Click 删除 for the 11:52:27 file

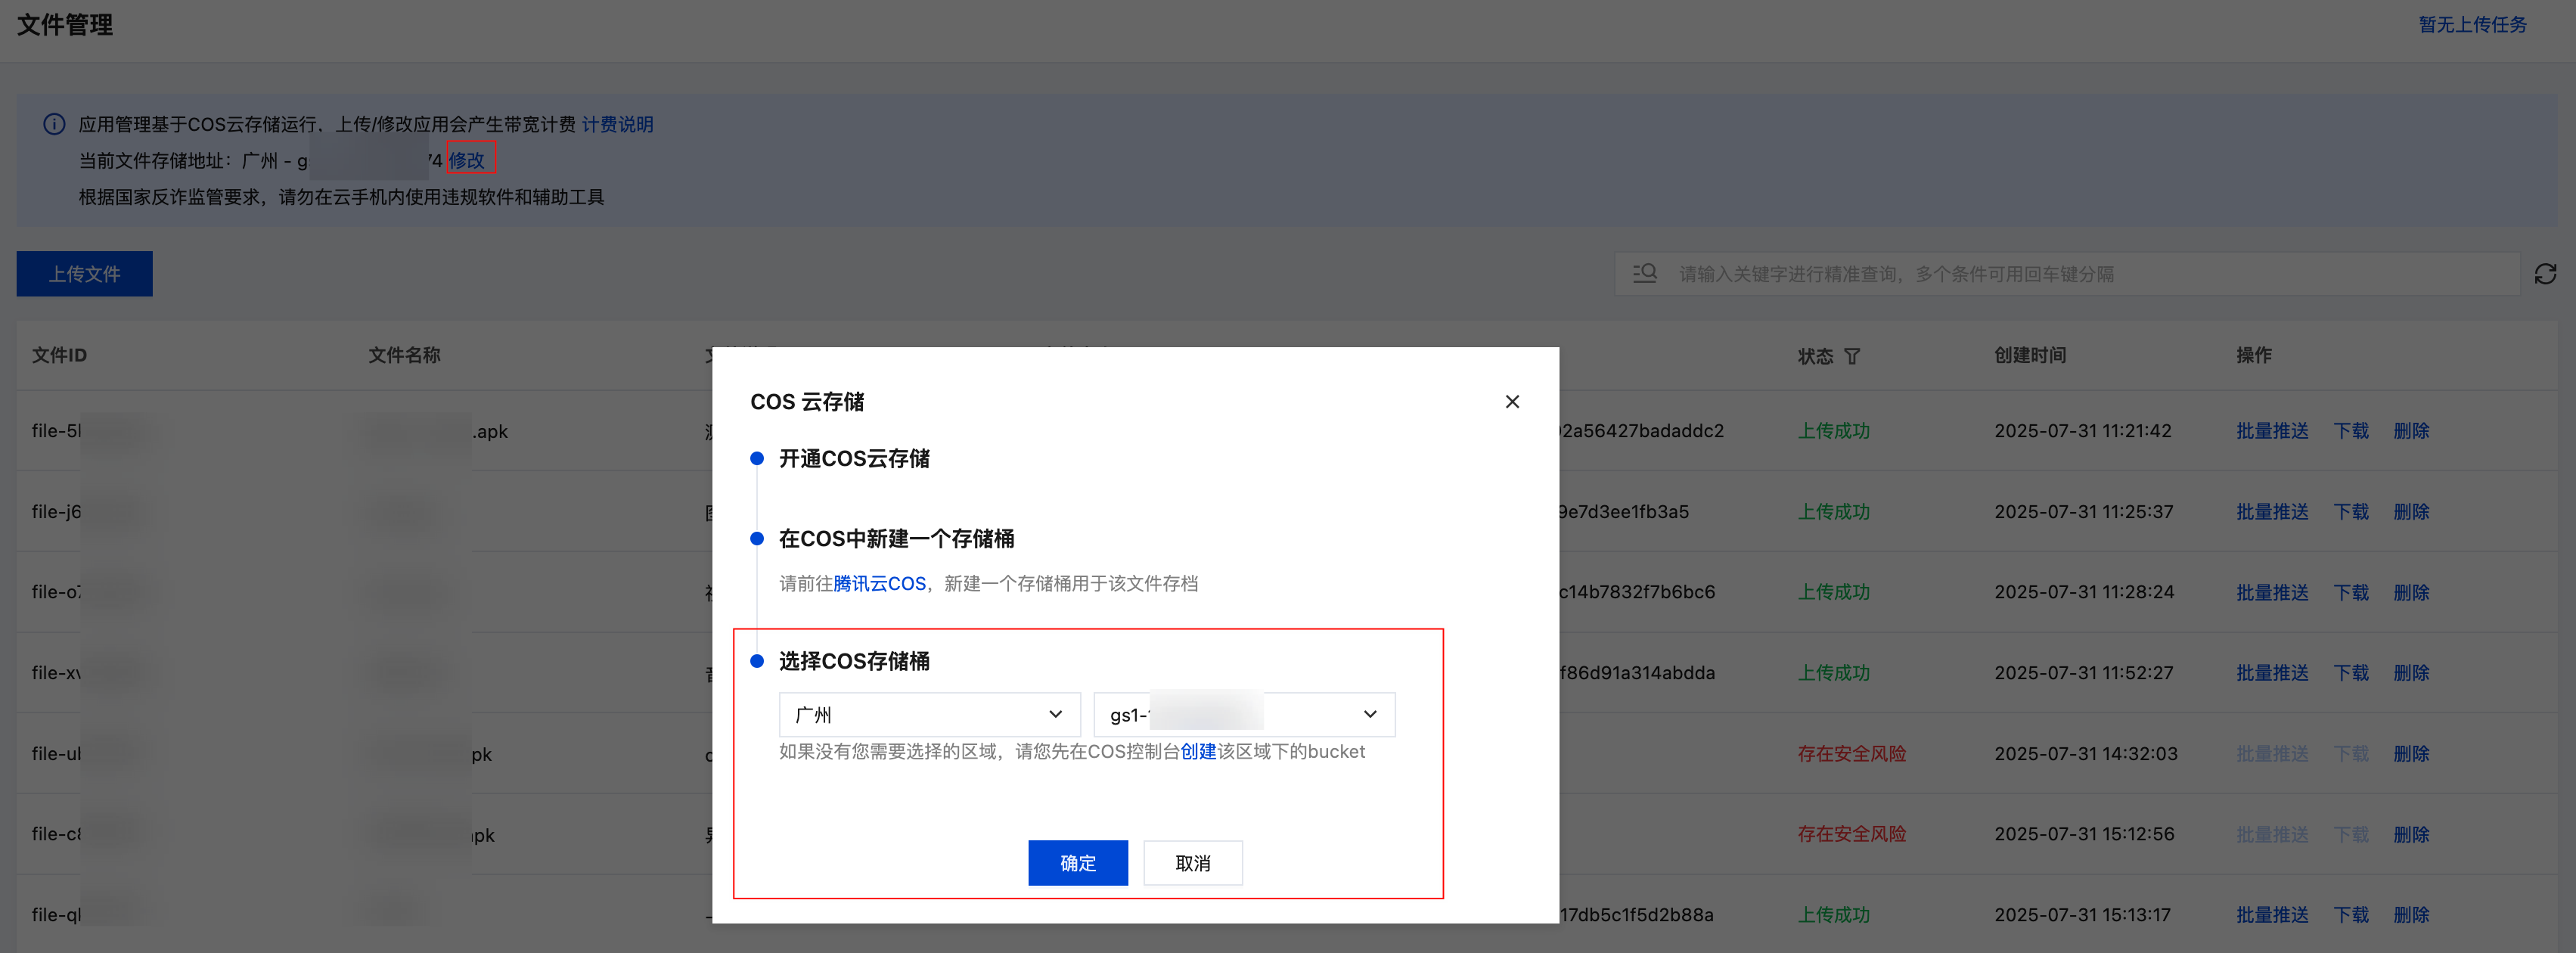pyautogui.click(x=2411, y=673)
